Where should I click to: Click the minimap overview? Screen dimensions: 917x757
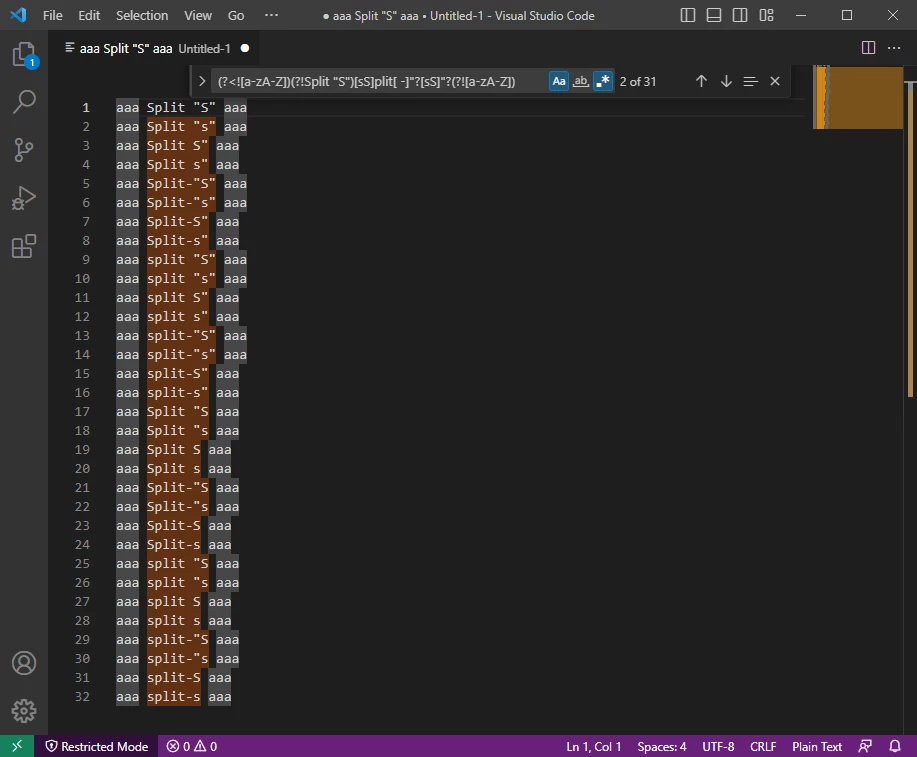point(858,97)
